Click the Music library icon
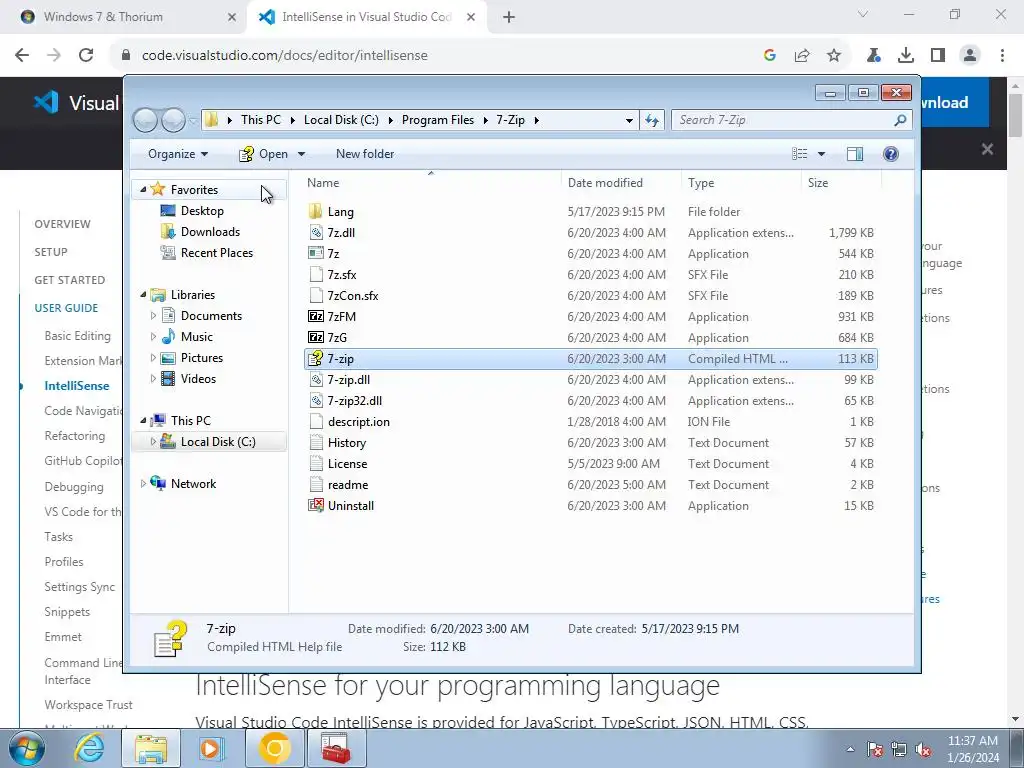This screenshot has width=1024, height=768. pyautogui.click(x=168, y=337)
